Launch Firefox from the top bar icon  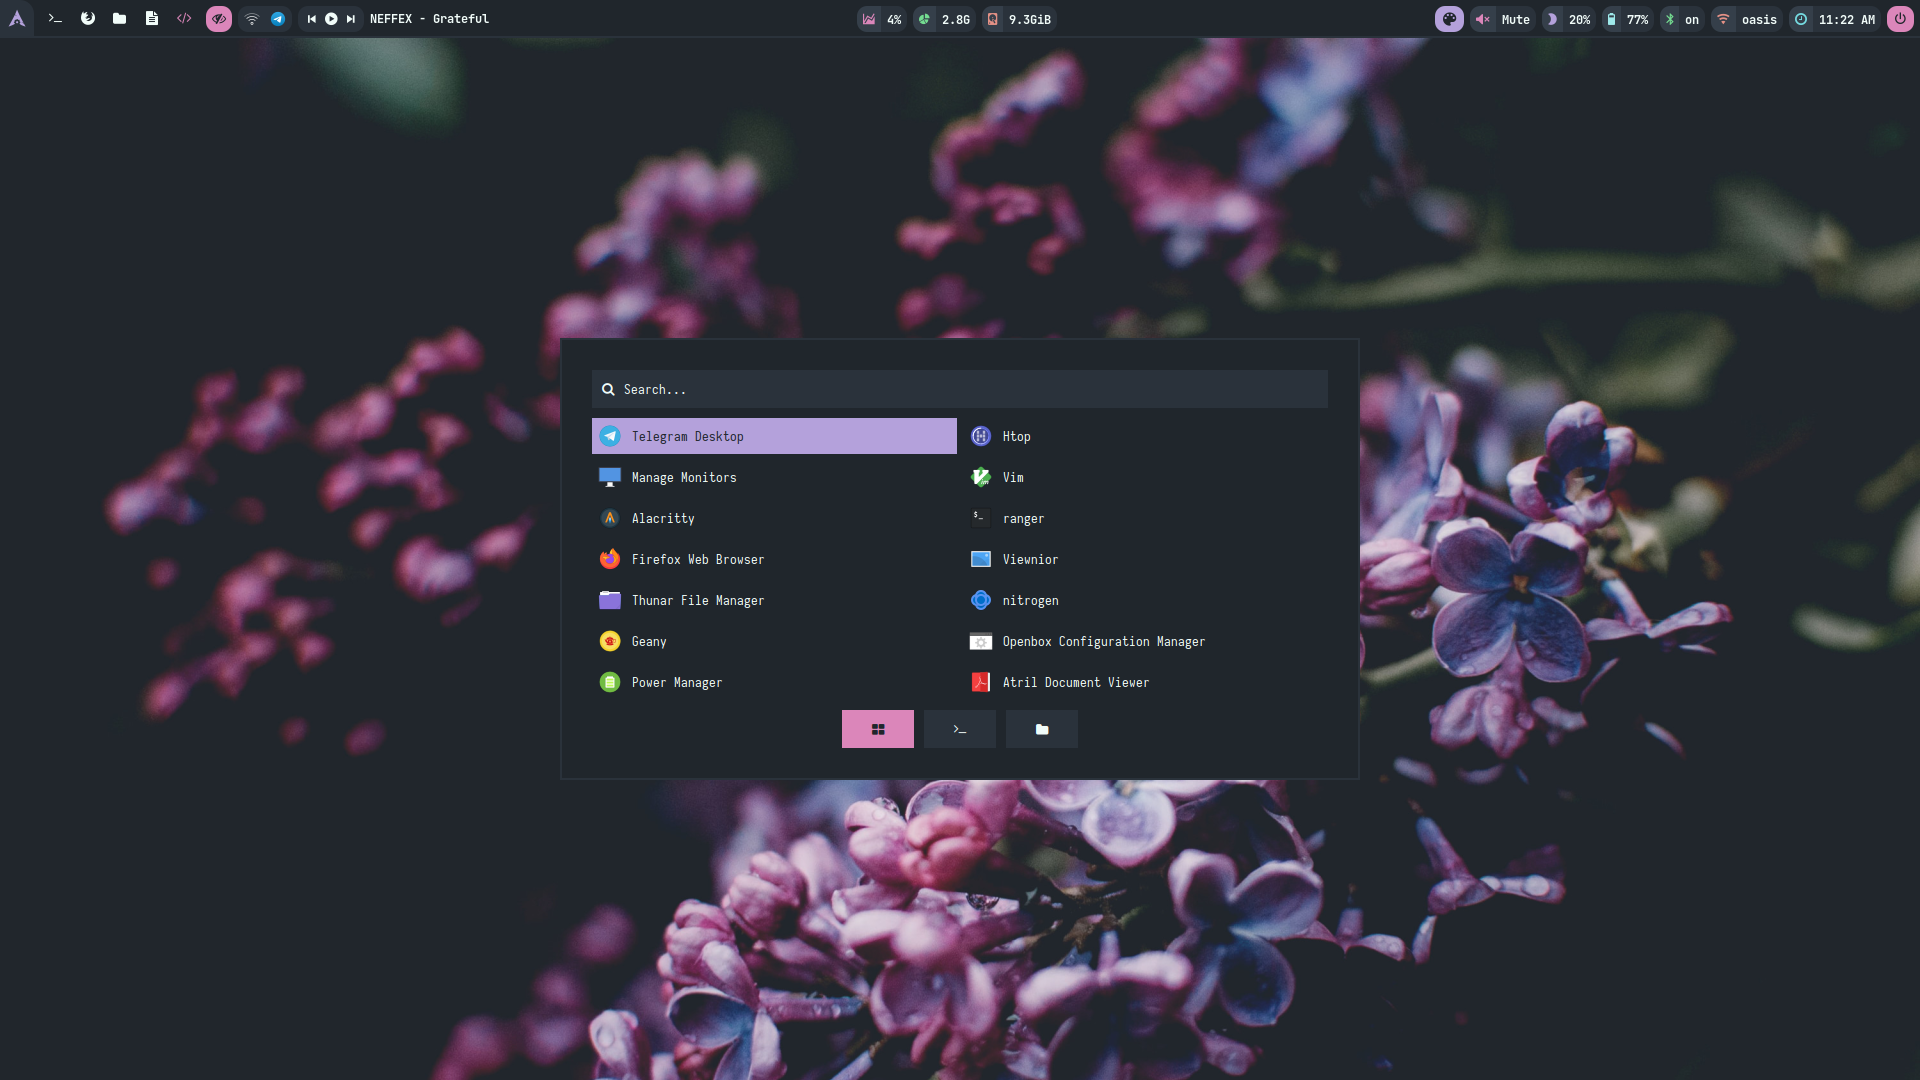coord(88,19)
